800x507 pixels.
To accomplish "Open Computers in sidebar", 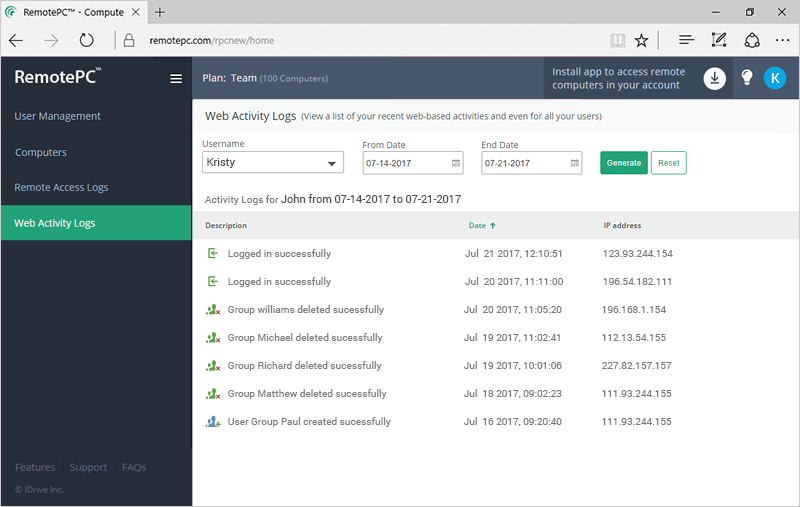I will click(41, 152).
